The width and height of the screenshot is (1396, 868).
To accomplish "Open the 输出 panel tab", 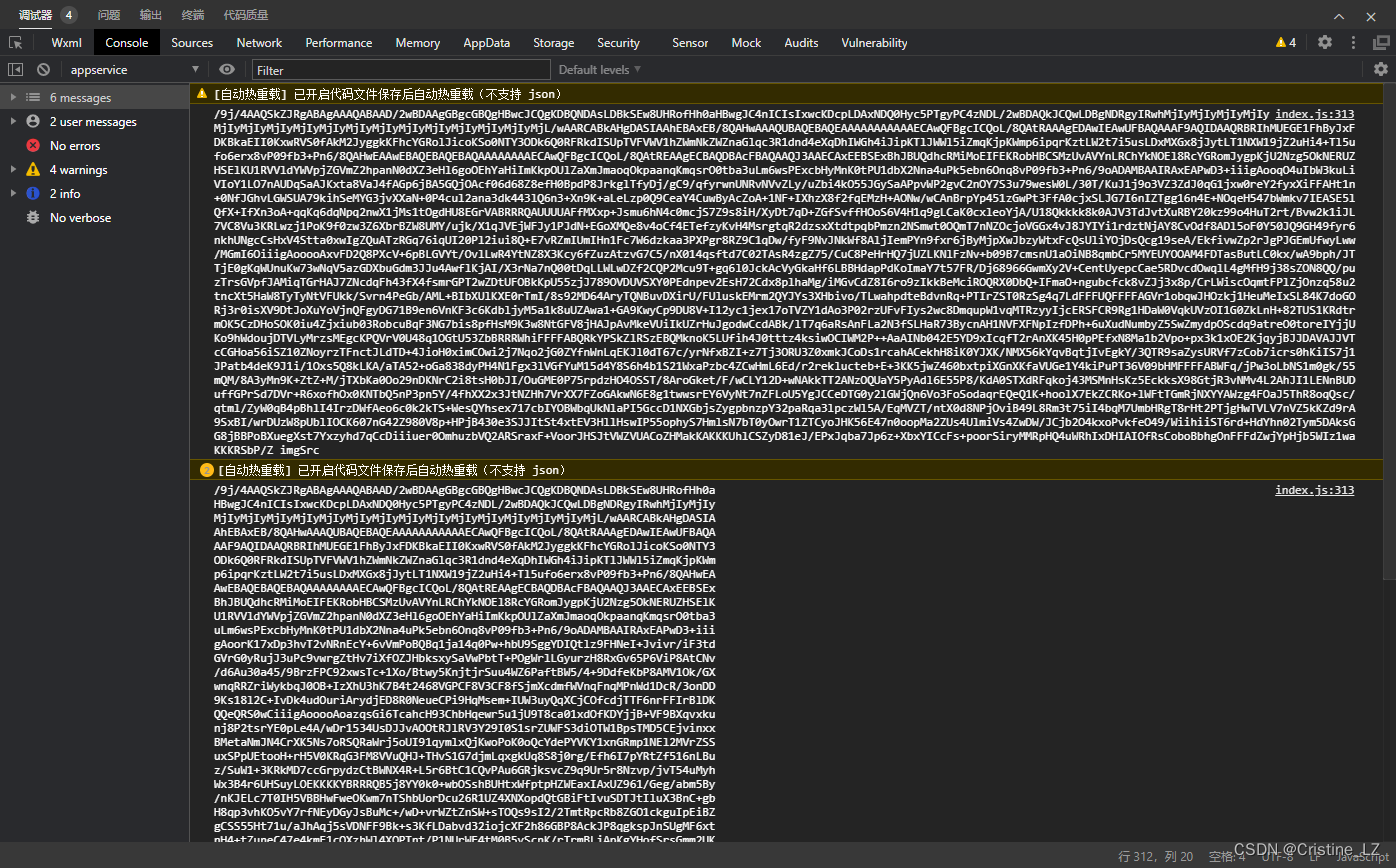I will [151, 15].
